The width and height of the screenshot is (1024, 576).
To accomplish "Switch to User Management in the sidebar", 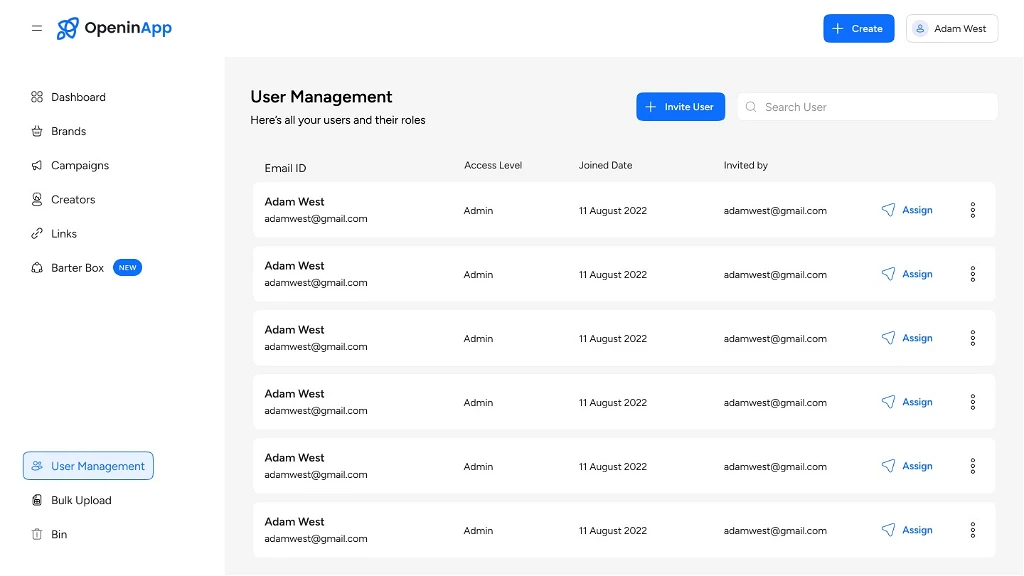I will [88, 465].
